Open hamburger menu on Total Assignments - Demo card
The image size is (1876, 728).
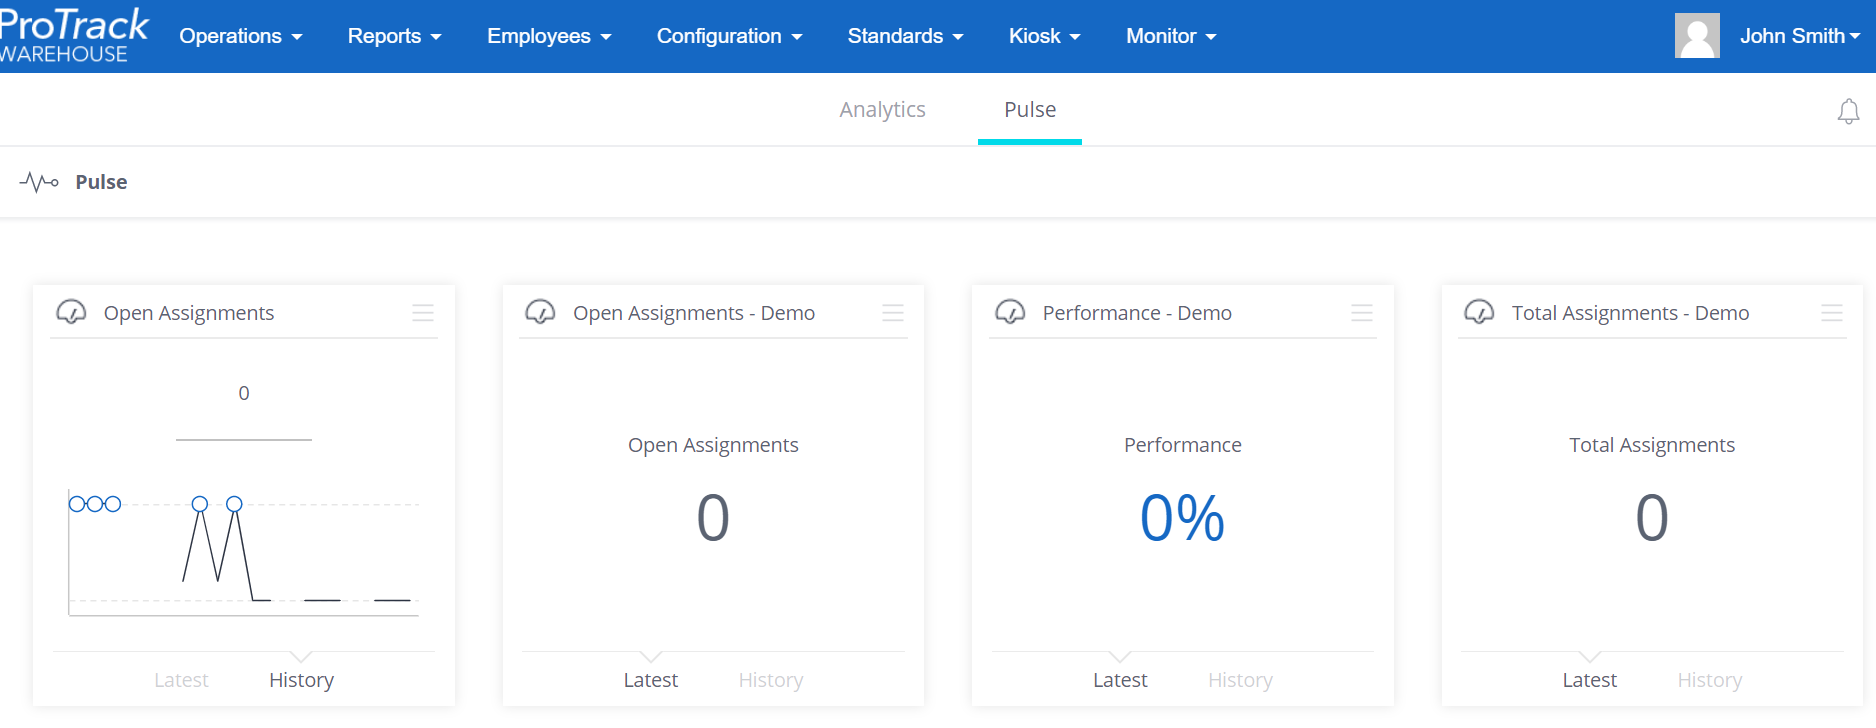pos(1831,313)
